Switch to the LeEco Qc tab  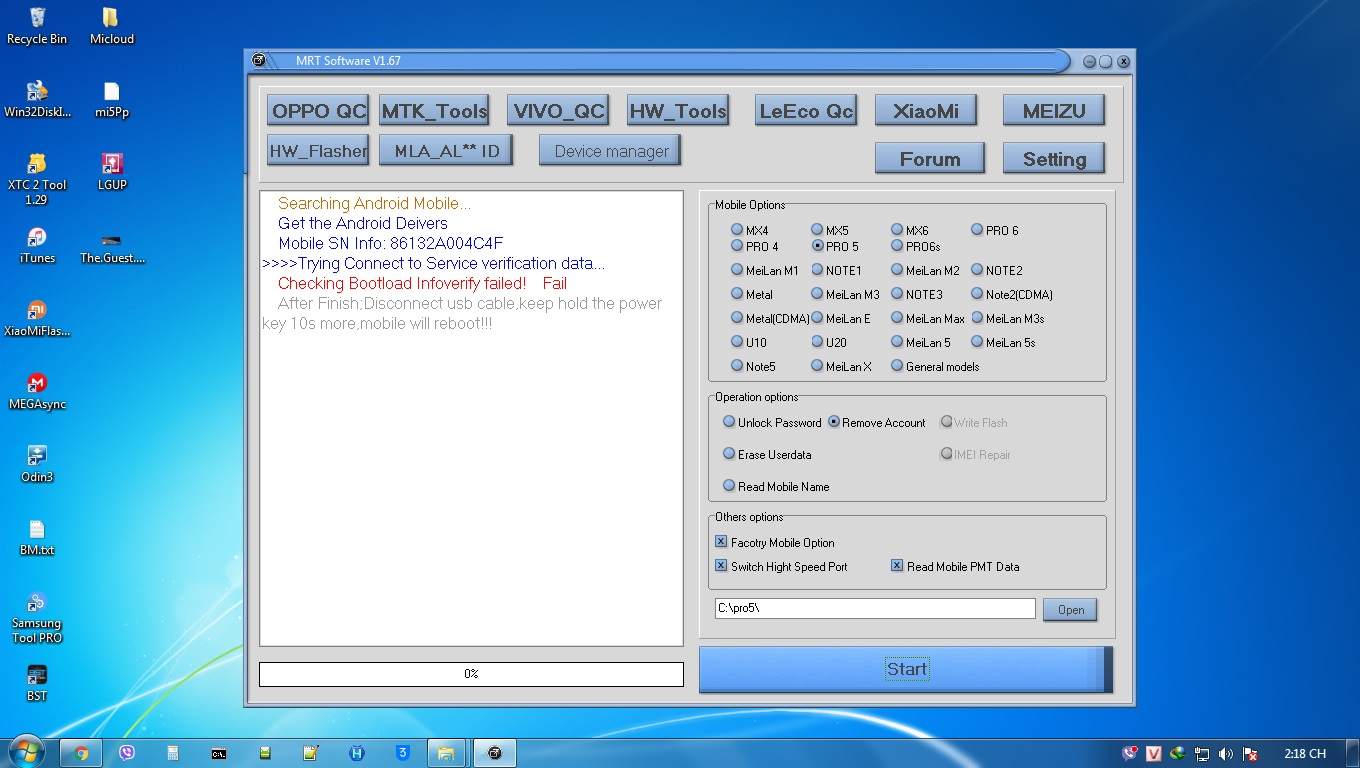point(806,110)
